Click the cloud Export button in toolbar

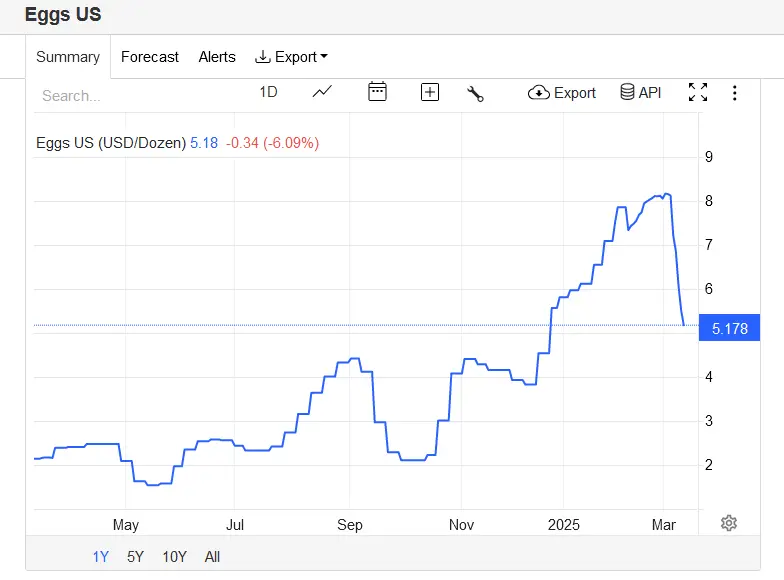click(x=562, y=93)
